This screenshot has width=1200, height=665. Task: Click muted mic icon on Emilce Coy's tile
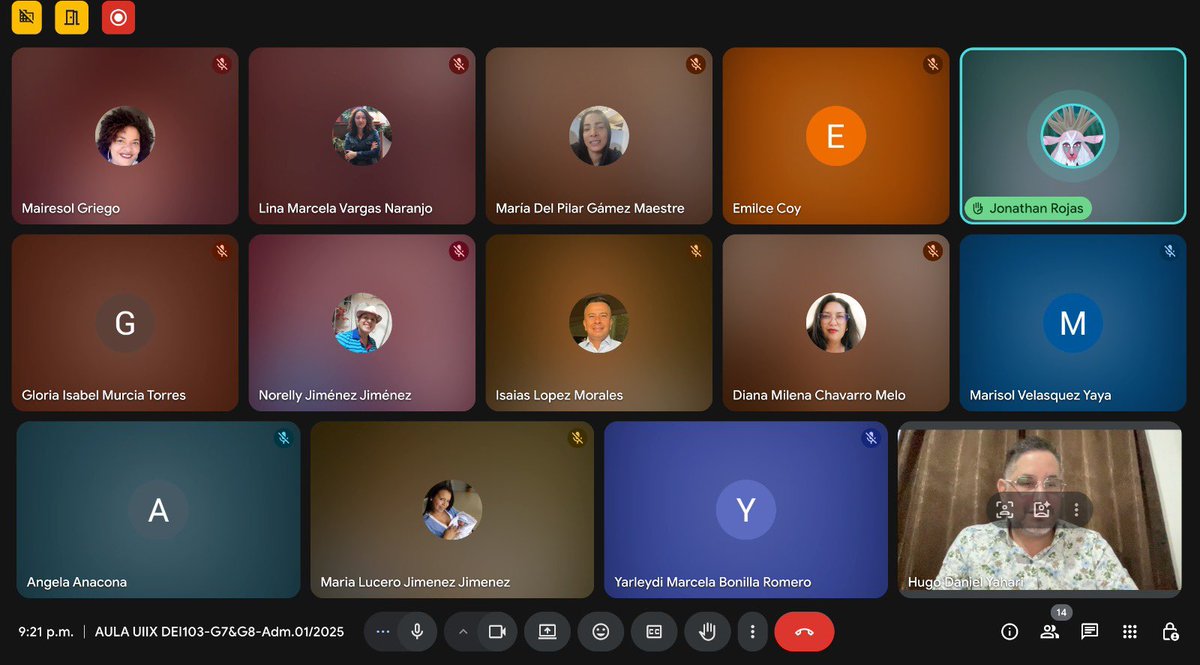[933, 64]
